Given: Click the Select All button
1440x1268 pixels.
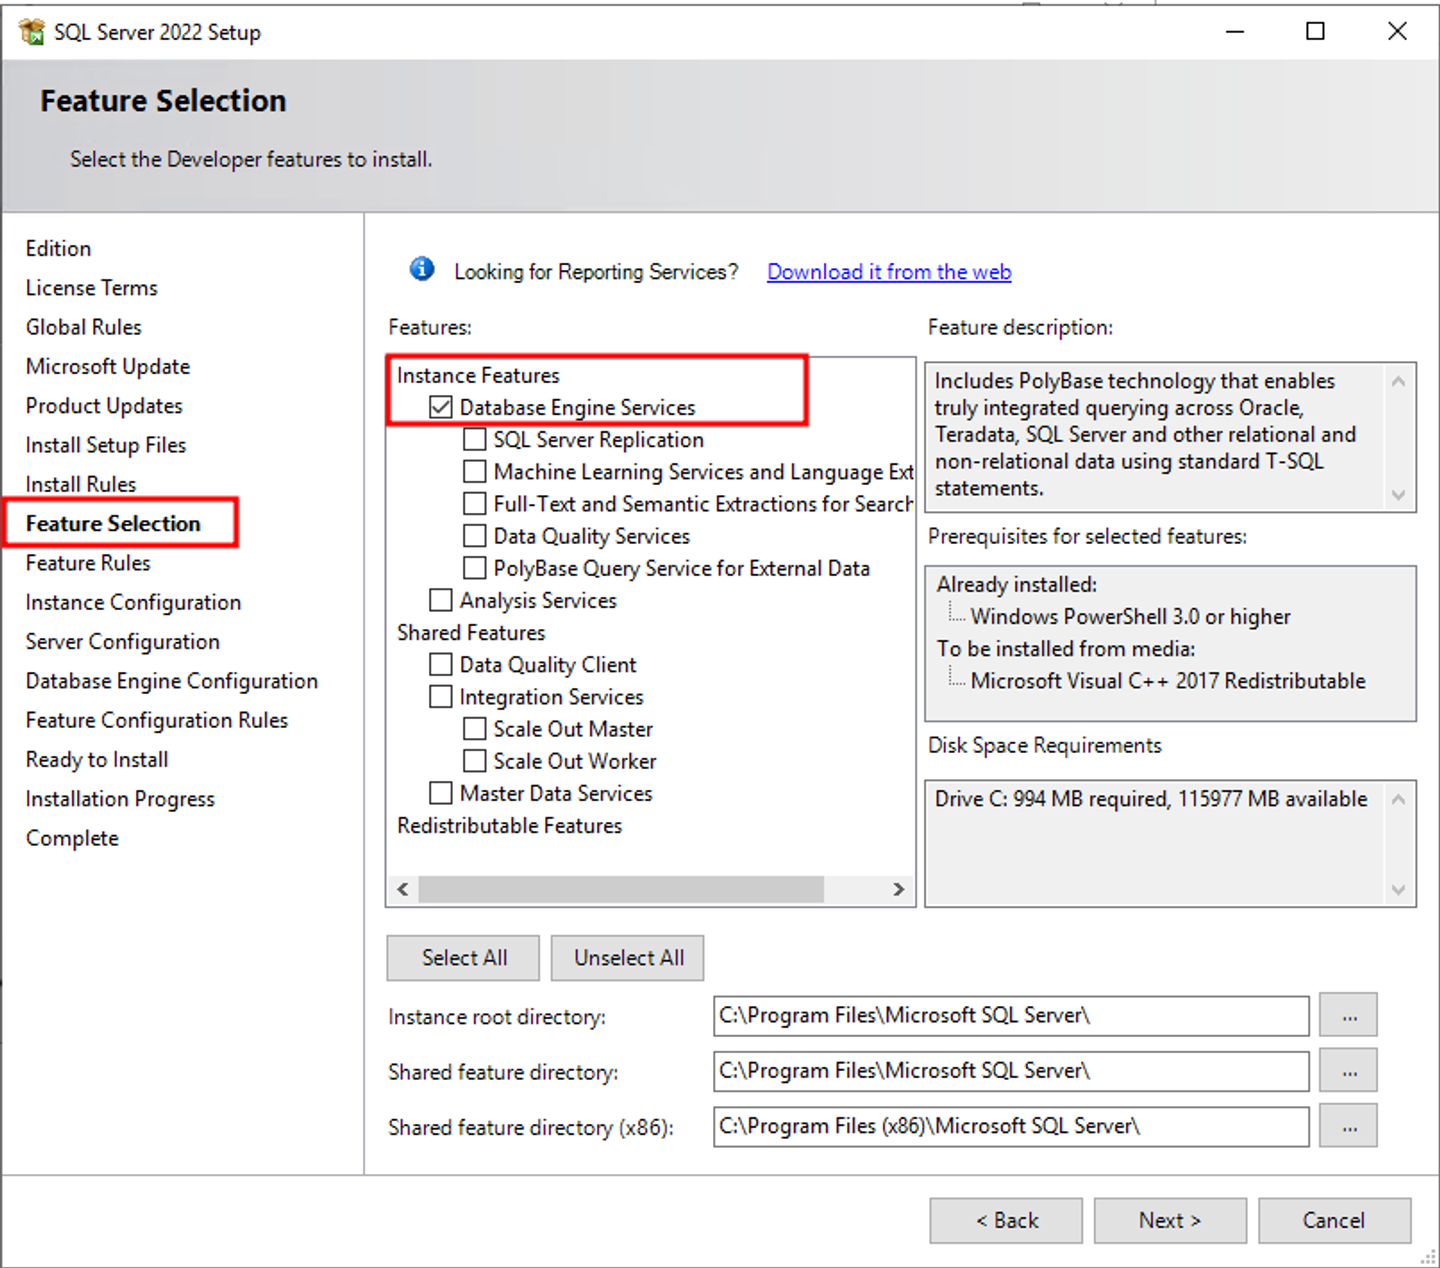Looking at the screenshot, I should tap(463, 958).
